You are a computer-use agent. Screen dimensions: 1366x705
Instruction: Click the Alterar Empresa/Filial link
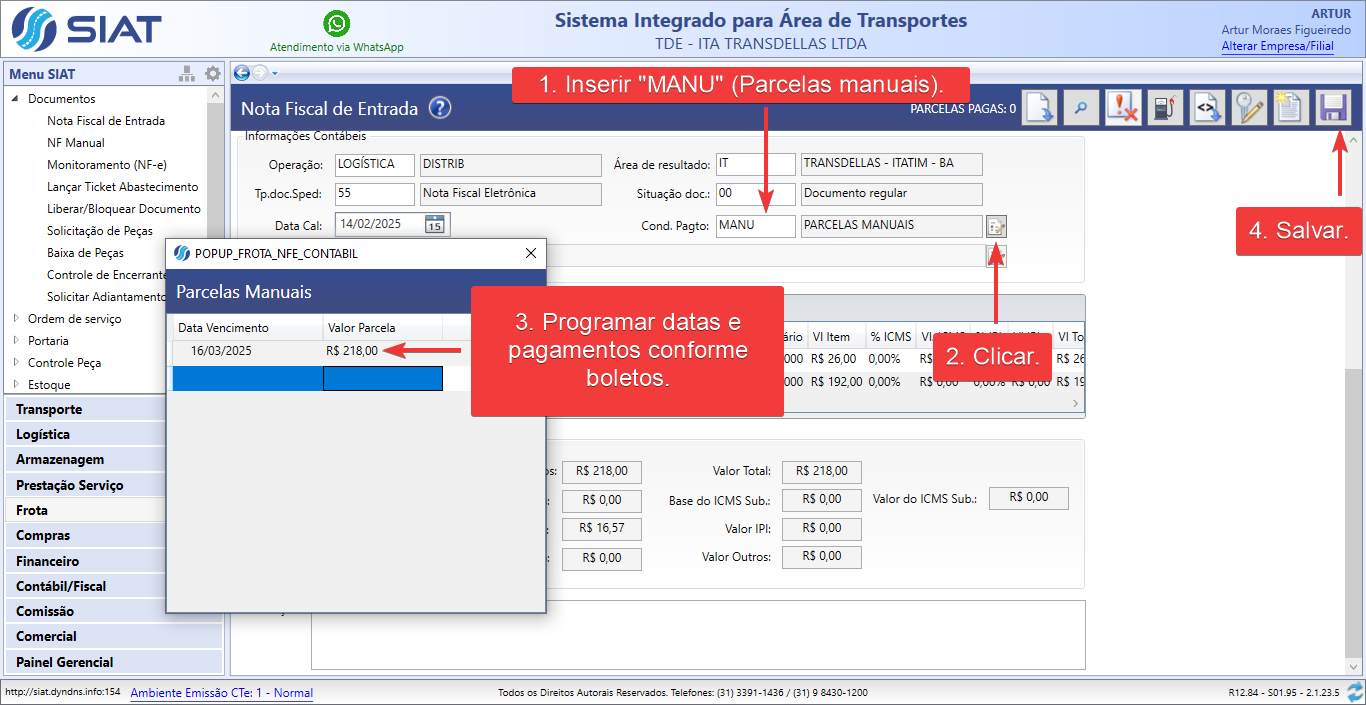[1277, 46]
